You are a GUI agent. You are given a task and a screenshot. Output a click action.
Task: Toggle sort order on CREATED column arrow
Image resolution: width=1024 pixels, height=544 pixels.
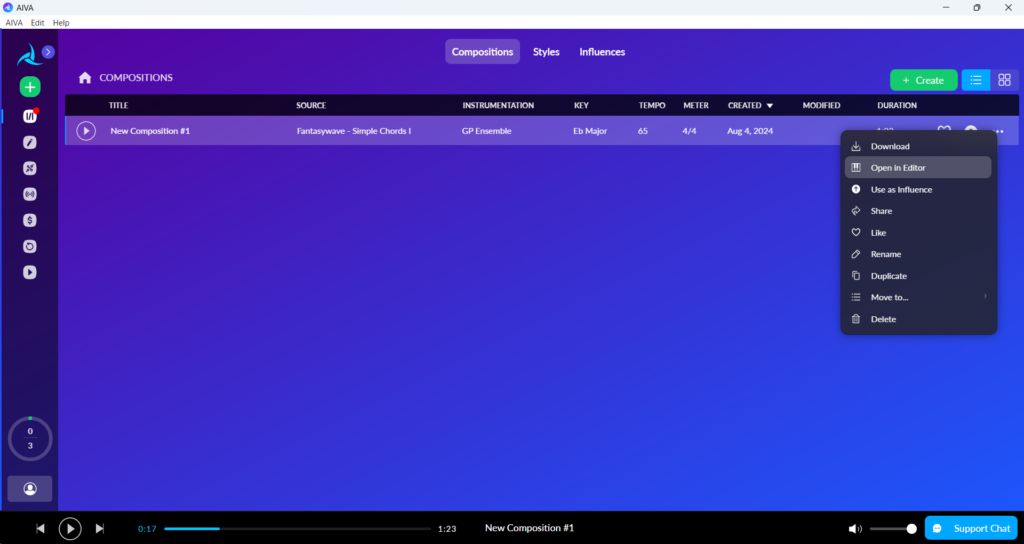769,105
